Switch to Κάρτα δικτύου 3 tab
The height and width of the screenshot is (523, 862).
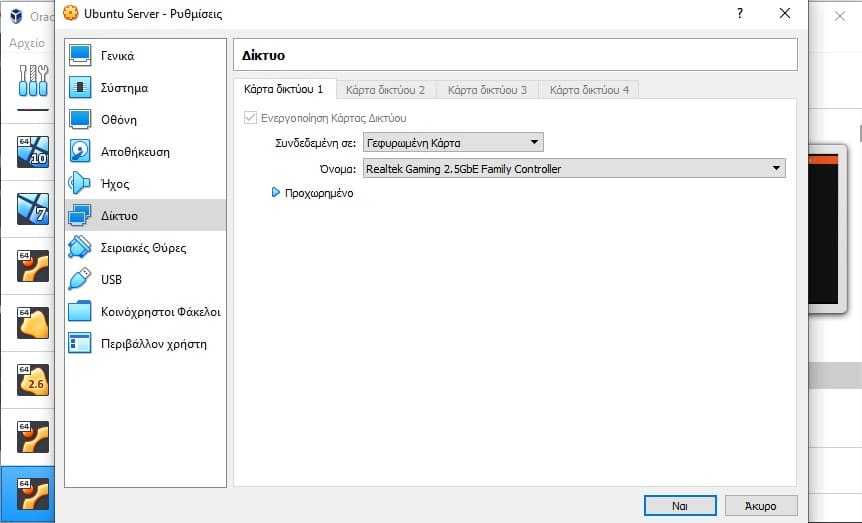pyautogui.click(x=487, y=90)
